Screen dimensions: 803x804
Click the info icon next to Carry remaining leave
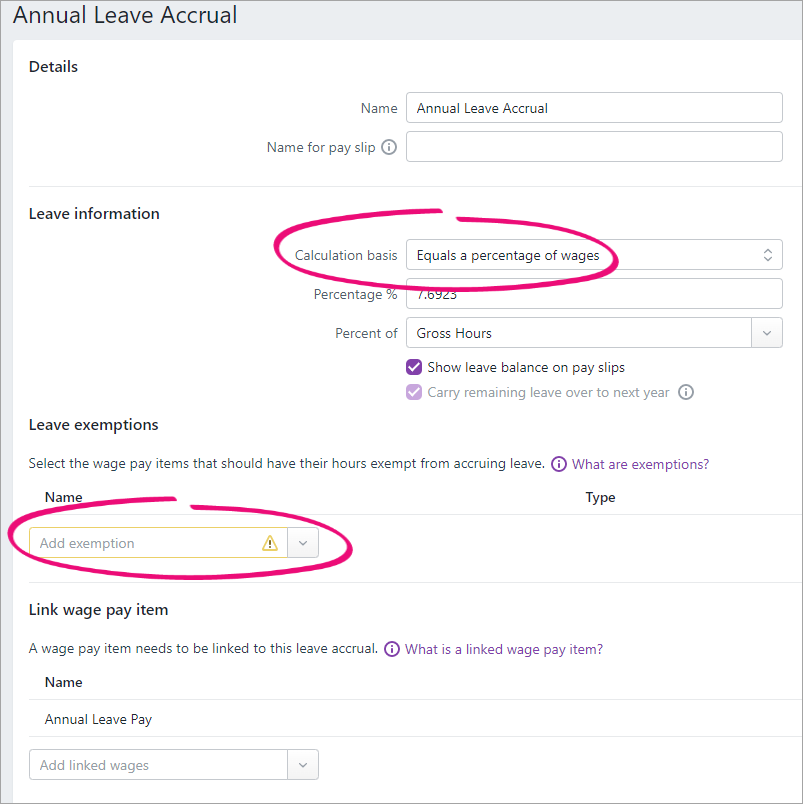(x=686, y=392)
